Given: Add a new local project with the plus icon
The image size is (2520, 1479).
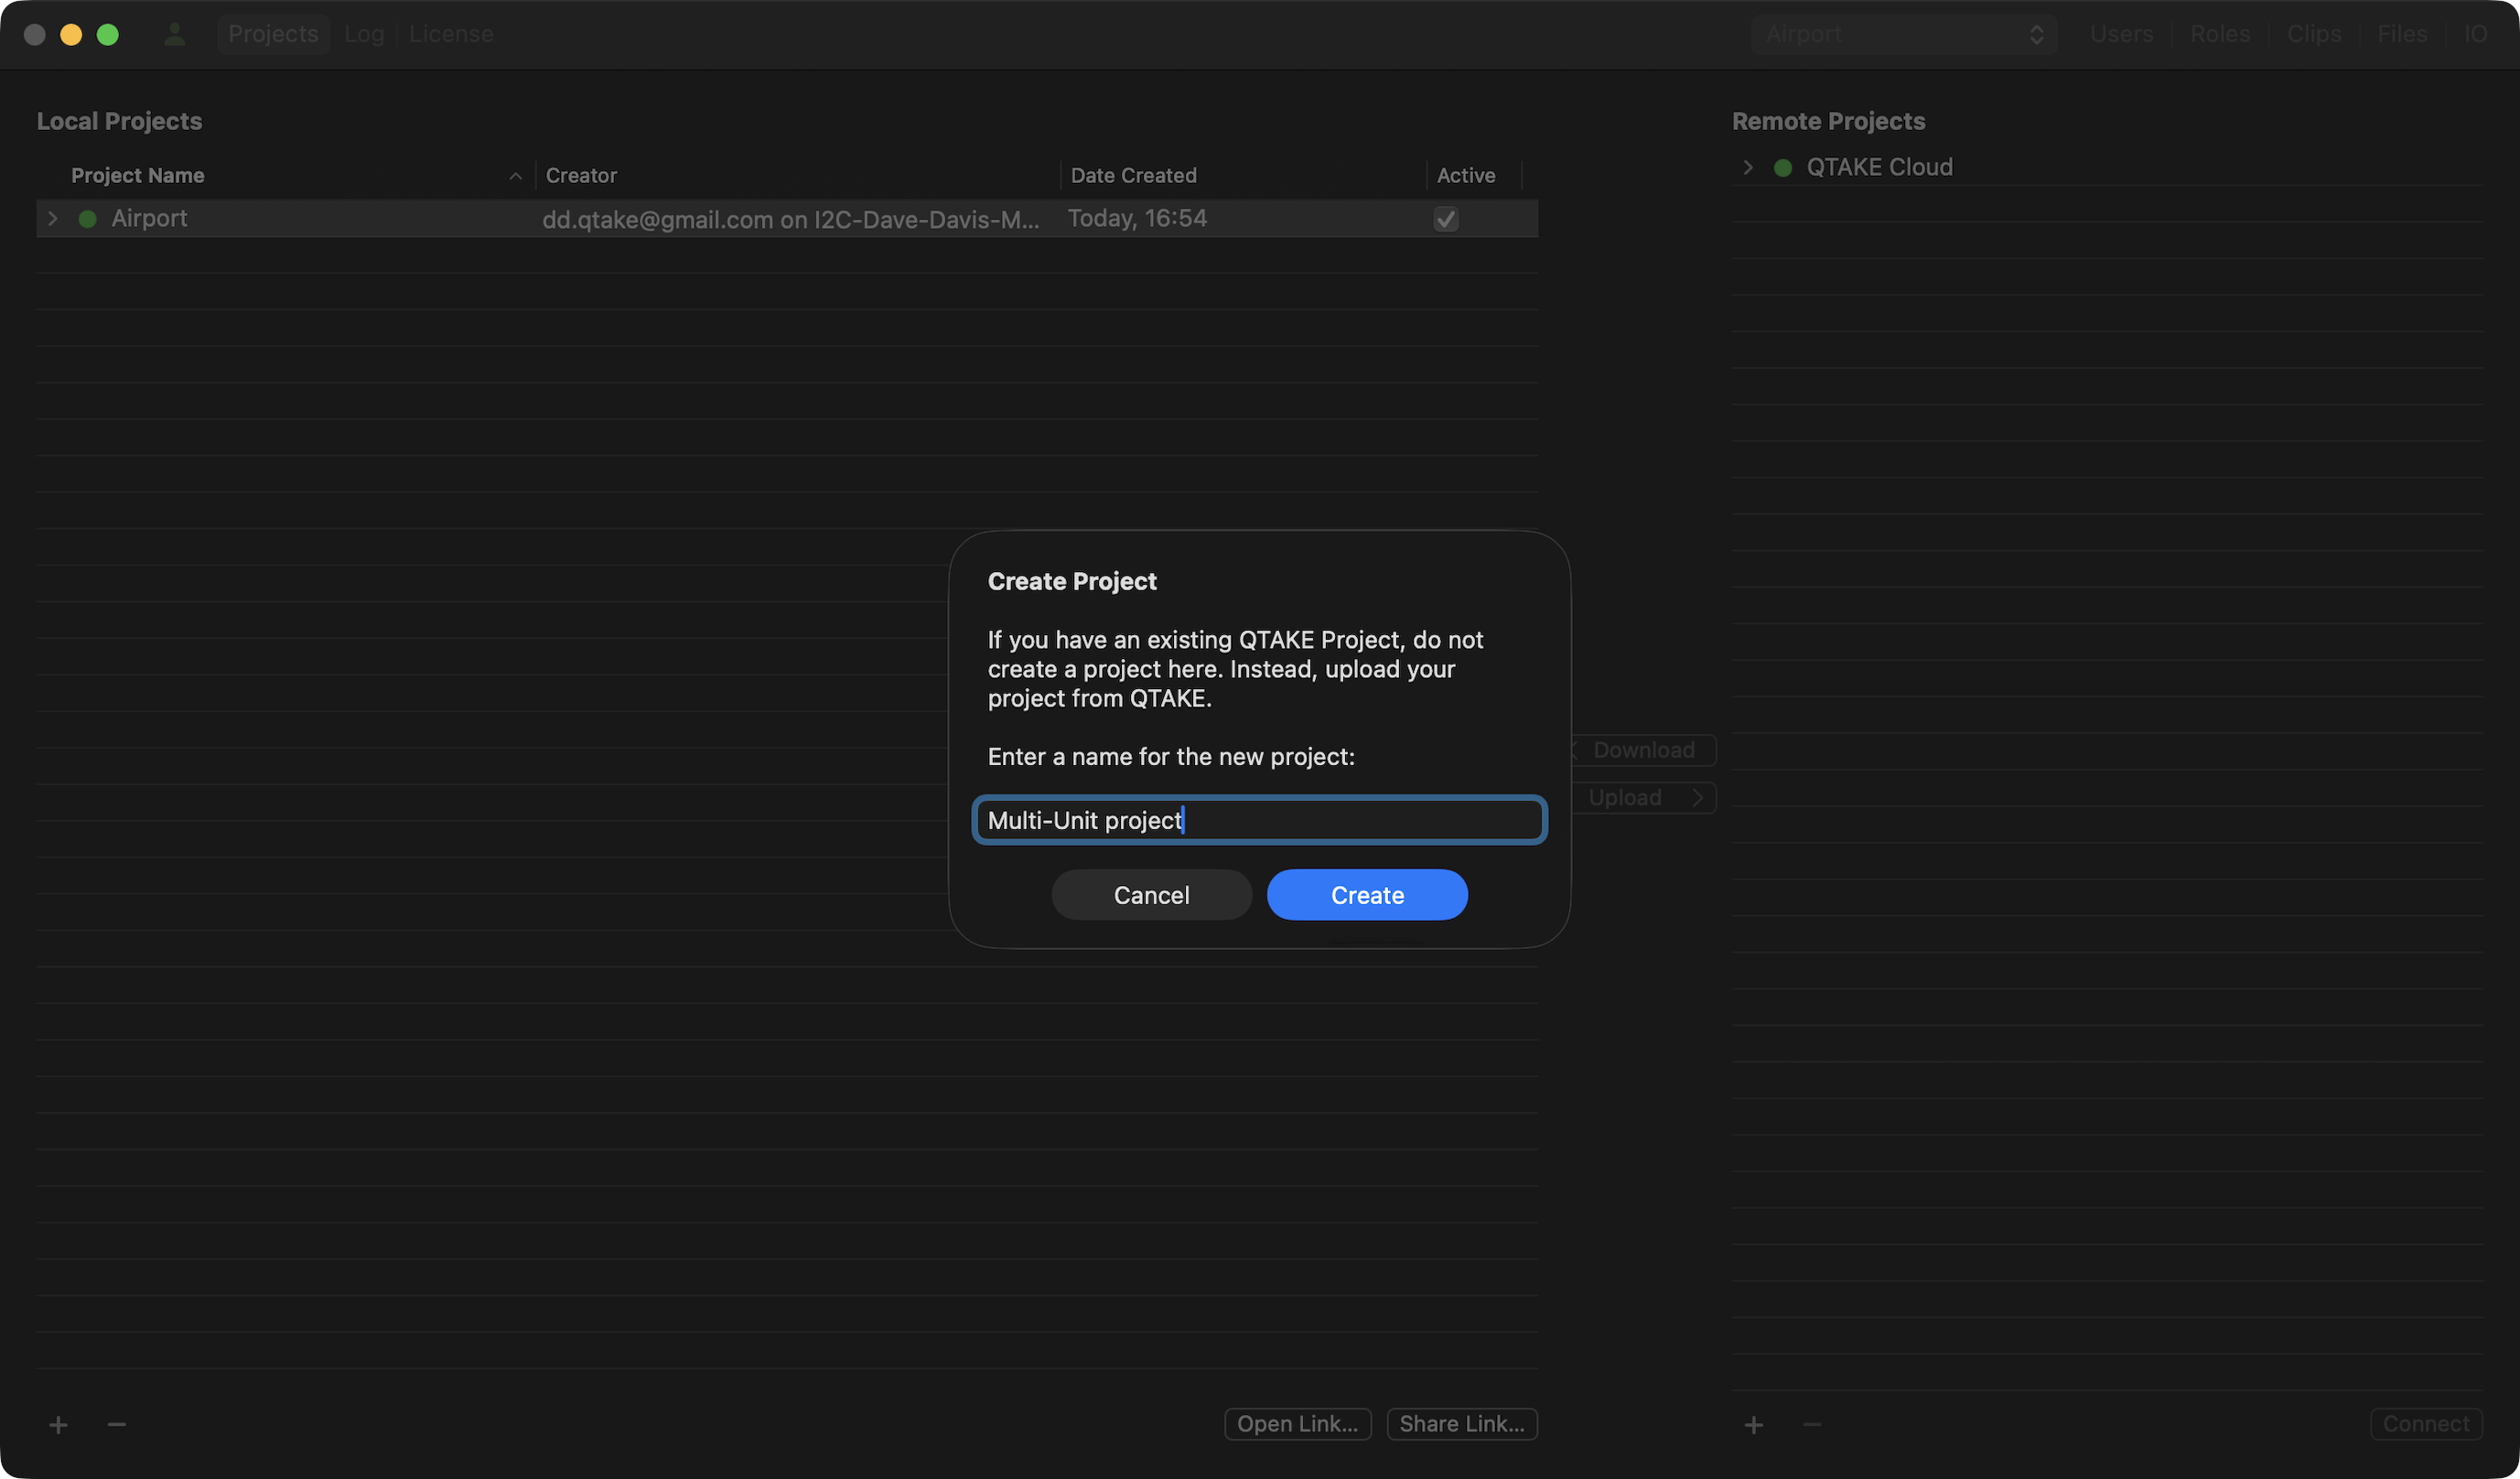Looking at the screenshot, I should (58, 1424).
